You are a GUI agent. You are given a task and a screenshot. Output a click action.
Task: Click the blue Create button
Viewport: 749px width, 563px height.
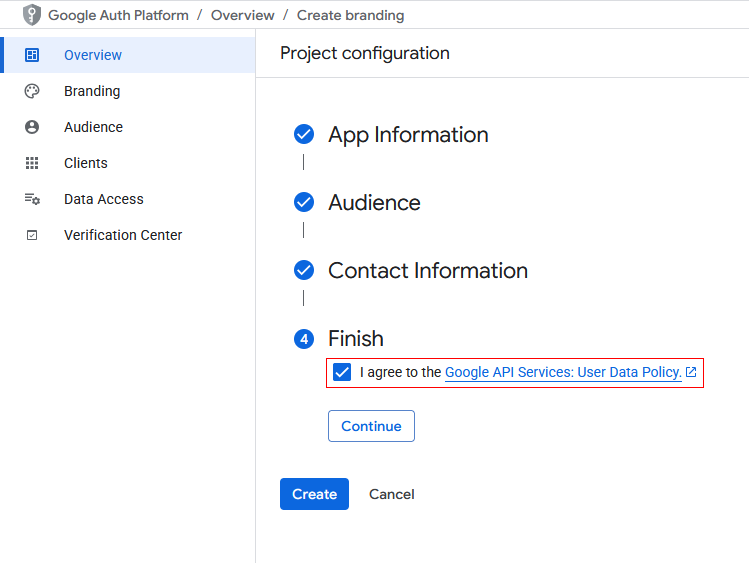coord(314,494)
